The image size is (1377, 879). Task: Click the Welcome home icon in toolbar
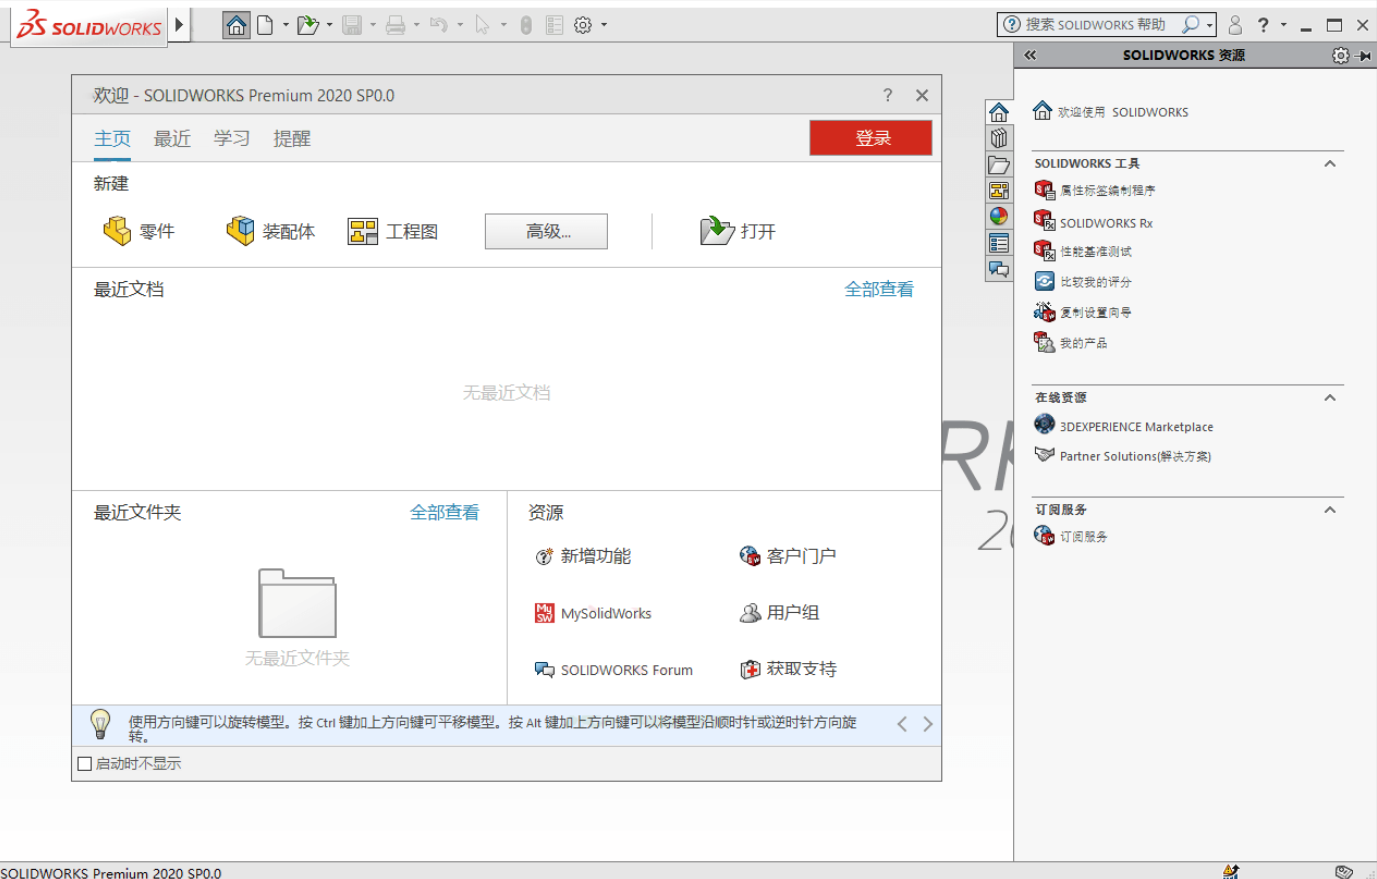coord(236,25)
